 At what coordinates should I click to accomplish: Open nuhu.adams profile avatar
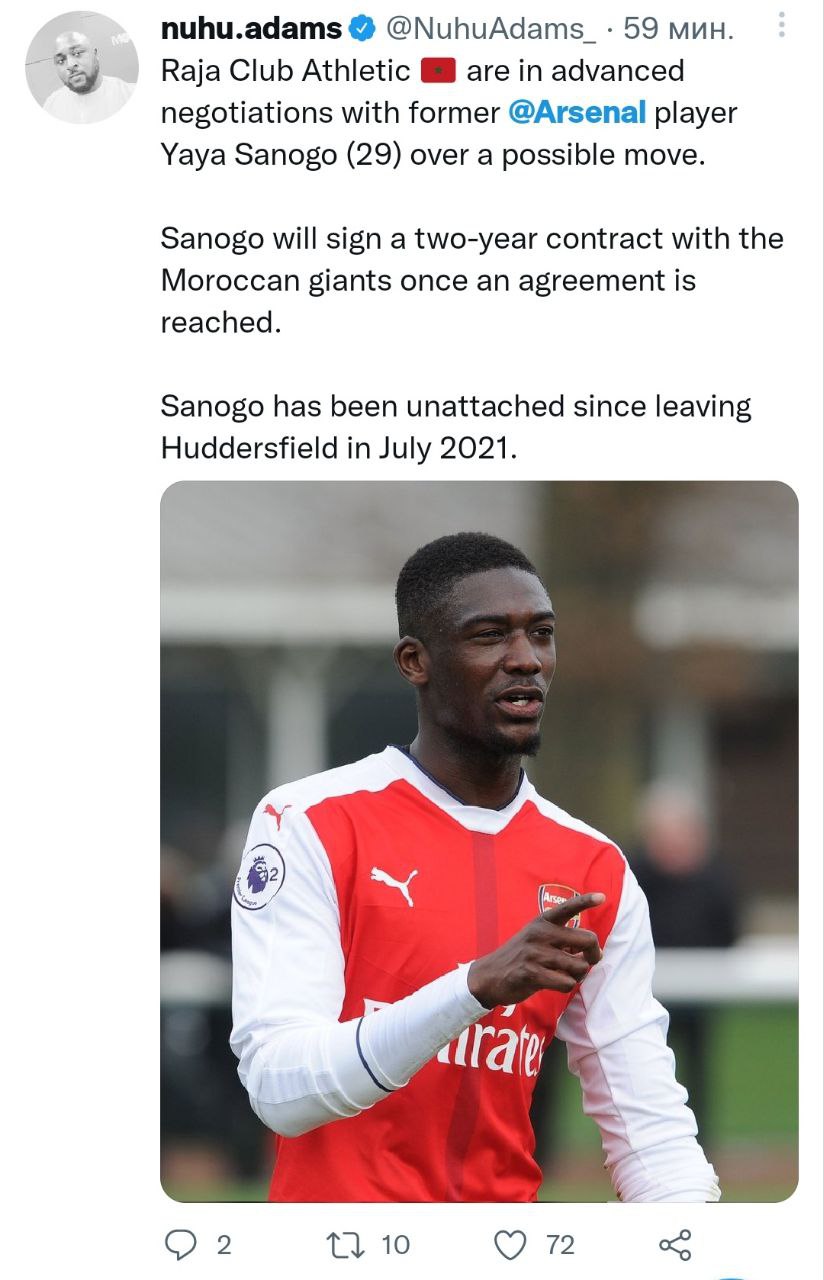(82, 68)
